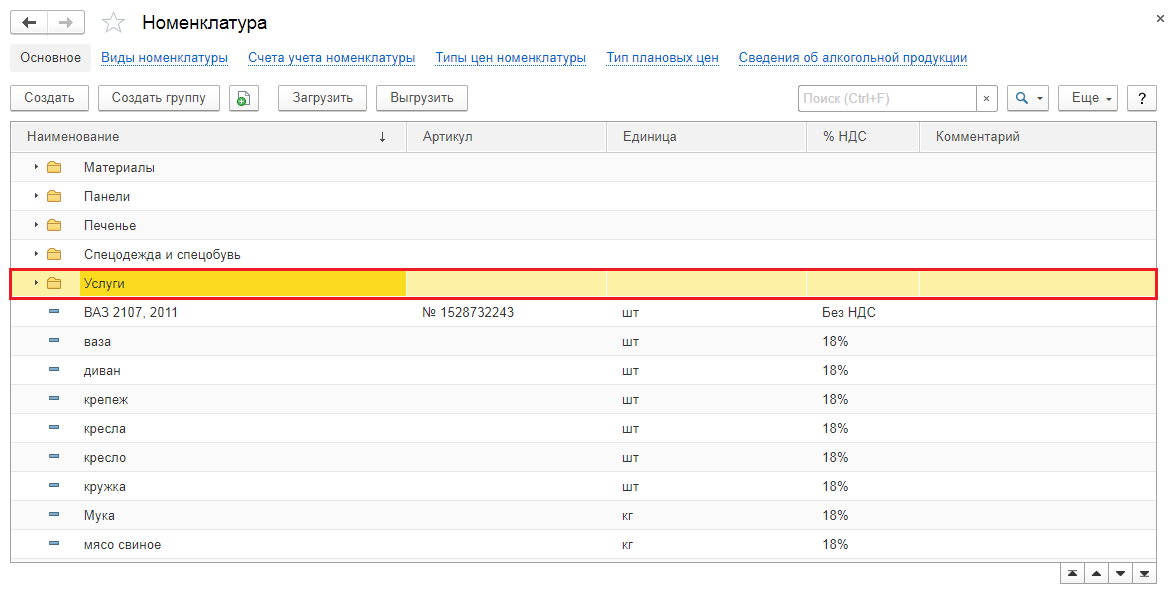This screenshot has height=592, width=1170.
Task: Click into the Поиск search field
Action: pos(887,98)
